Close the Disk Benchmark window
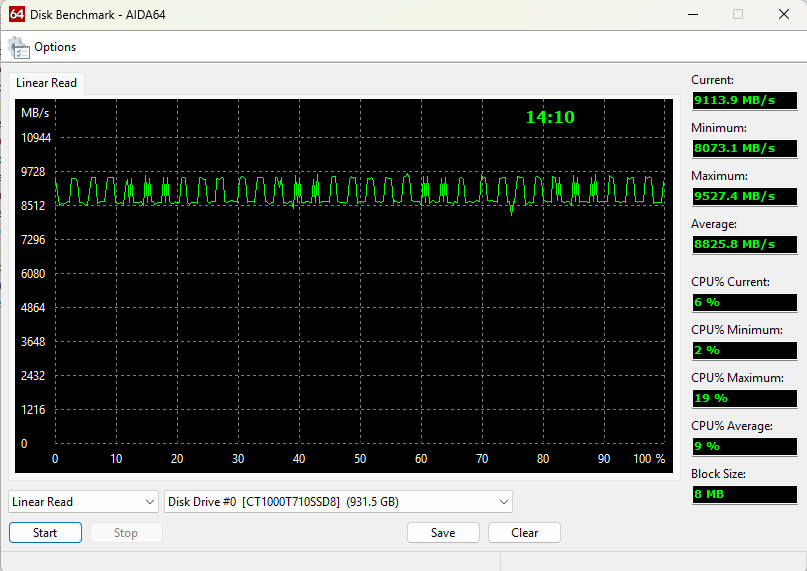The height and width of the screenshot is (571, 807). tap(783, 14)
